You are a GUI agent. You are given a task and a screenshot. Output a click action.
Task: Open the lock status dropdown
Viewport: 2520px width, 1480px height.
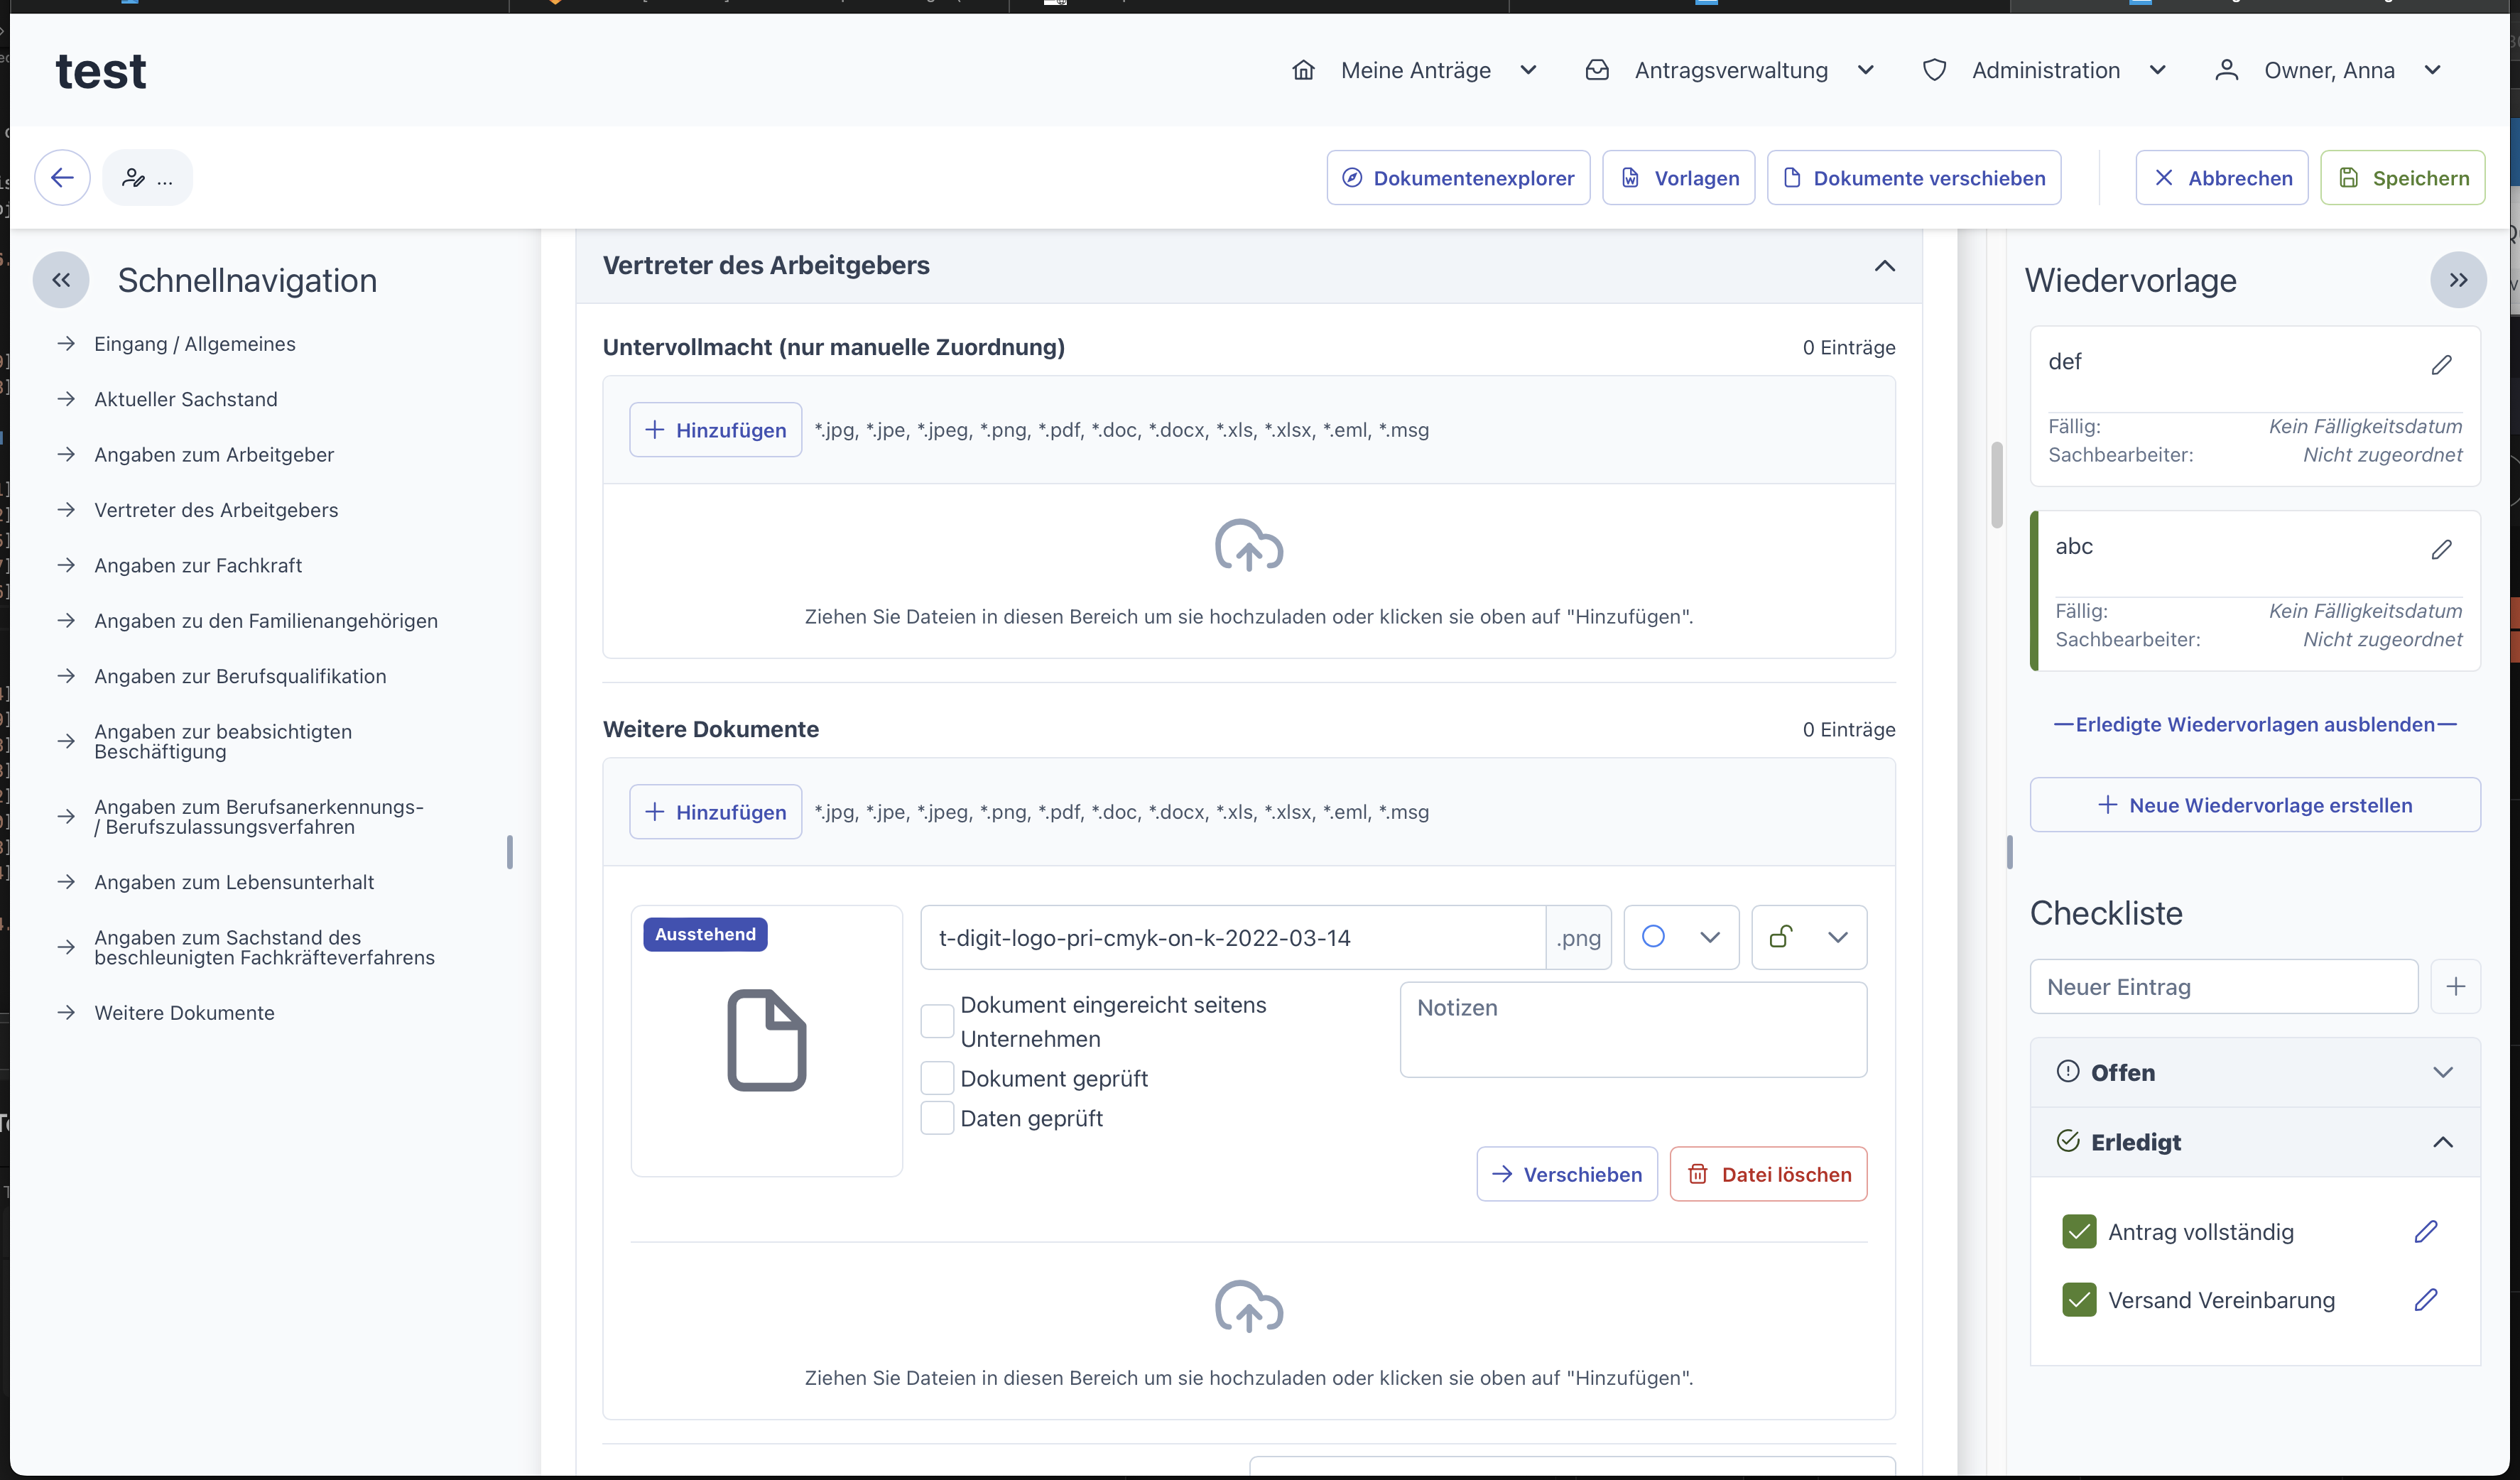1809,937
